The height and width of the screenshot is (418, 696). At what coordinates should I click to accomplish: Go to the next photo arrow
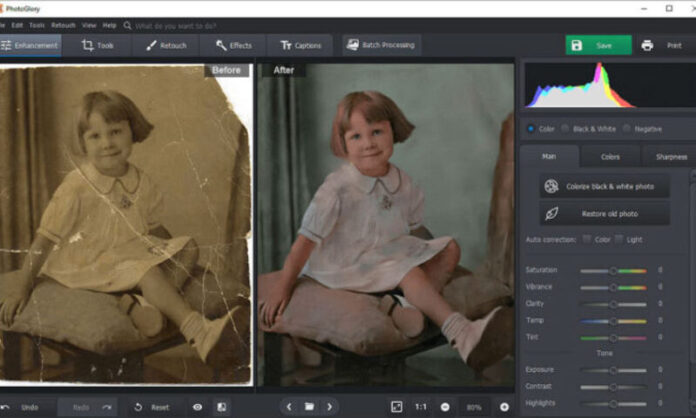pos(331,407)
